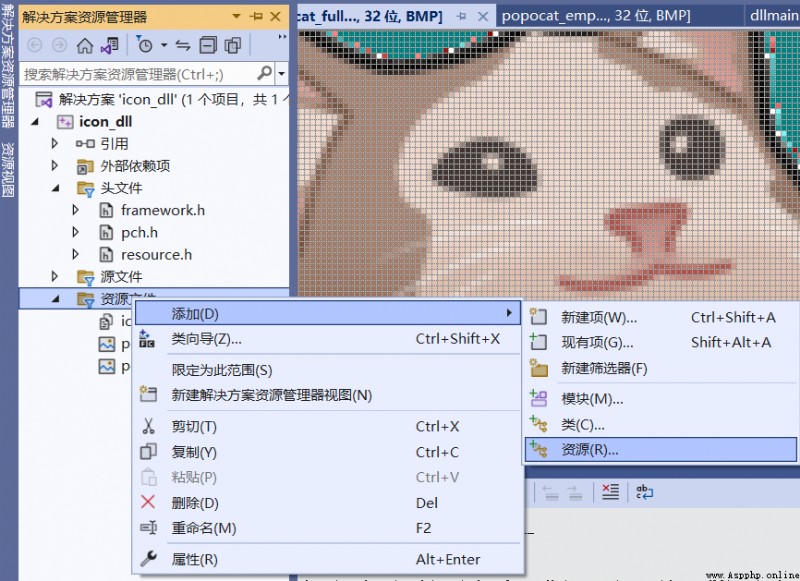The height and width of the screenshot is (581, 800).
Task: Switch views using the Visual Studio file icon
Action: [x=110, y=46]
